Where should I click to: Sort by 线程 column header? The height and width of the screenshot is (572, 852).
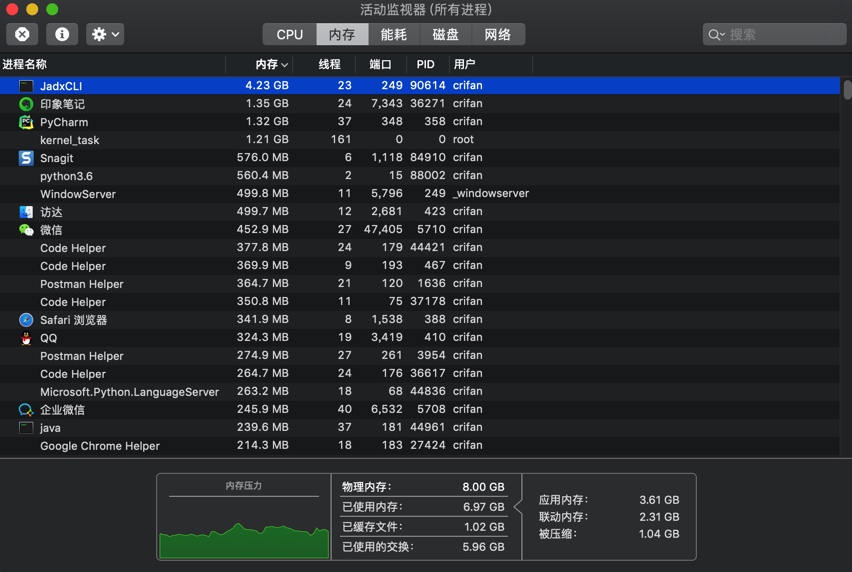(x=324, y=64)
